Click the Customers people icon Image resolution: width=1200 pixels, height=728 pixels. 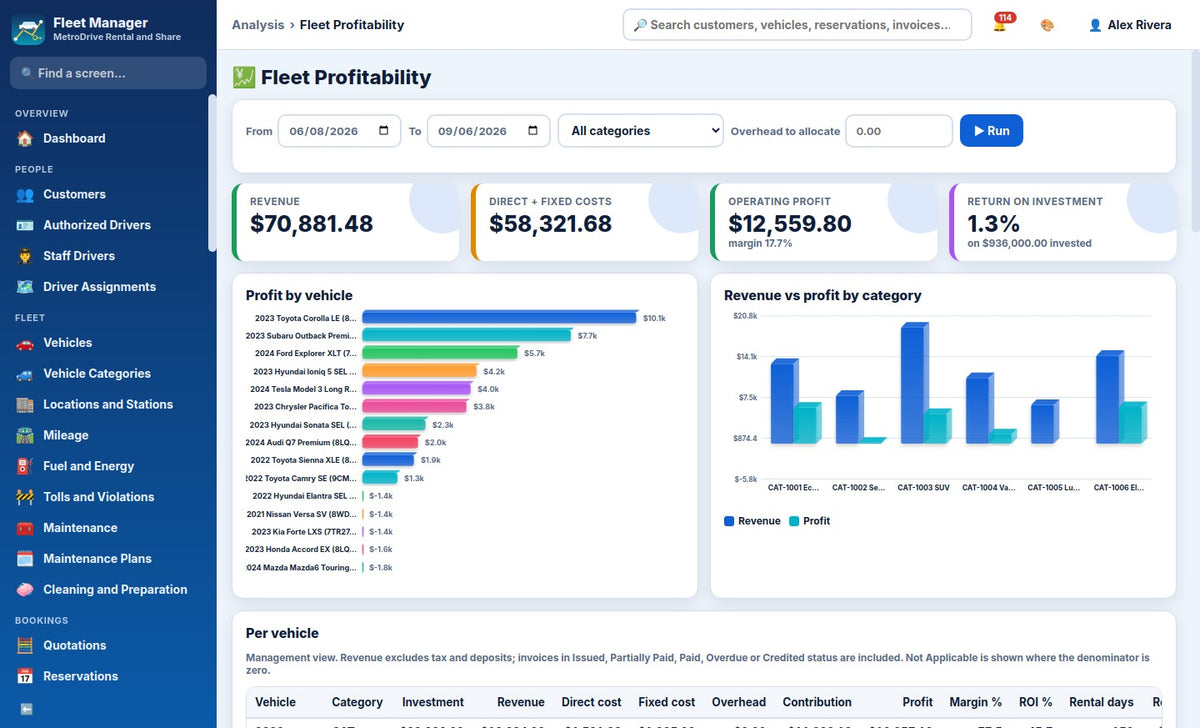coord(25,195)
